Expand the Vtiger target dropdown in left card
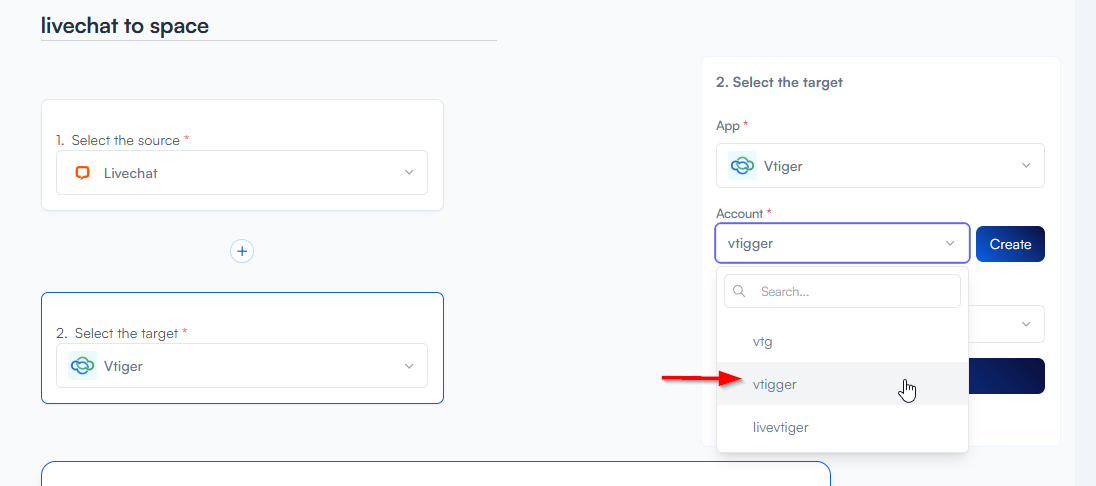1096x486 pixels. click(x=408, y=366)
